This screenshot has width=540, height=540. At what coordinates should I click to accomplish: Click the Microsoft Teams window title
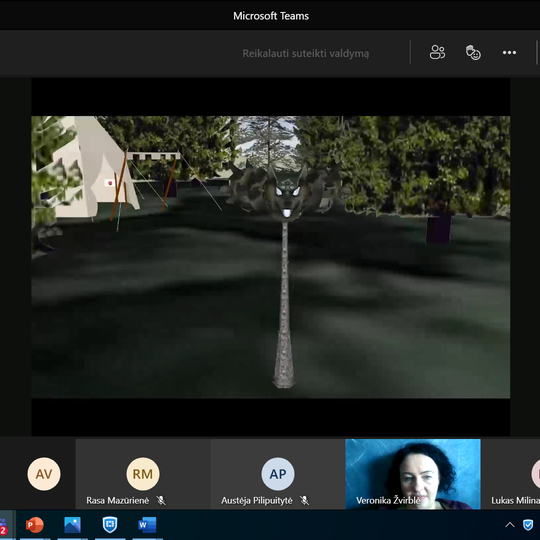(271, 16)
